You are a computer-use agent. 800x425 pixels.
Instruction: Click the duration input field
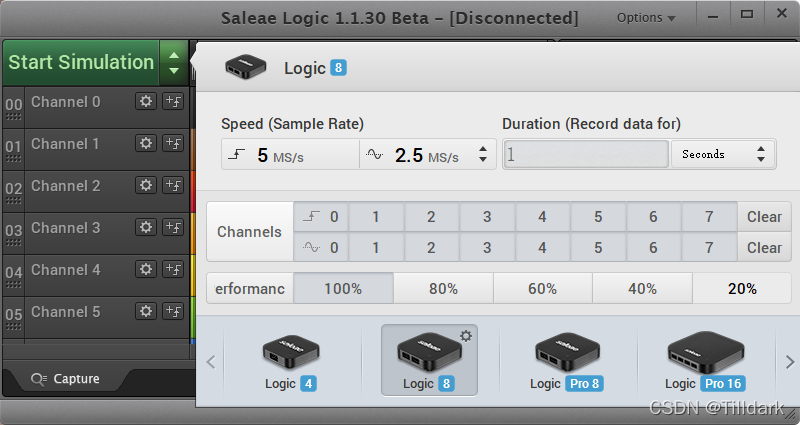(x=586, y=154)
